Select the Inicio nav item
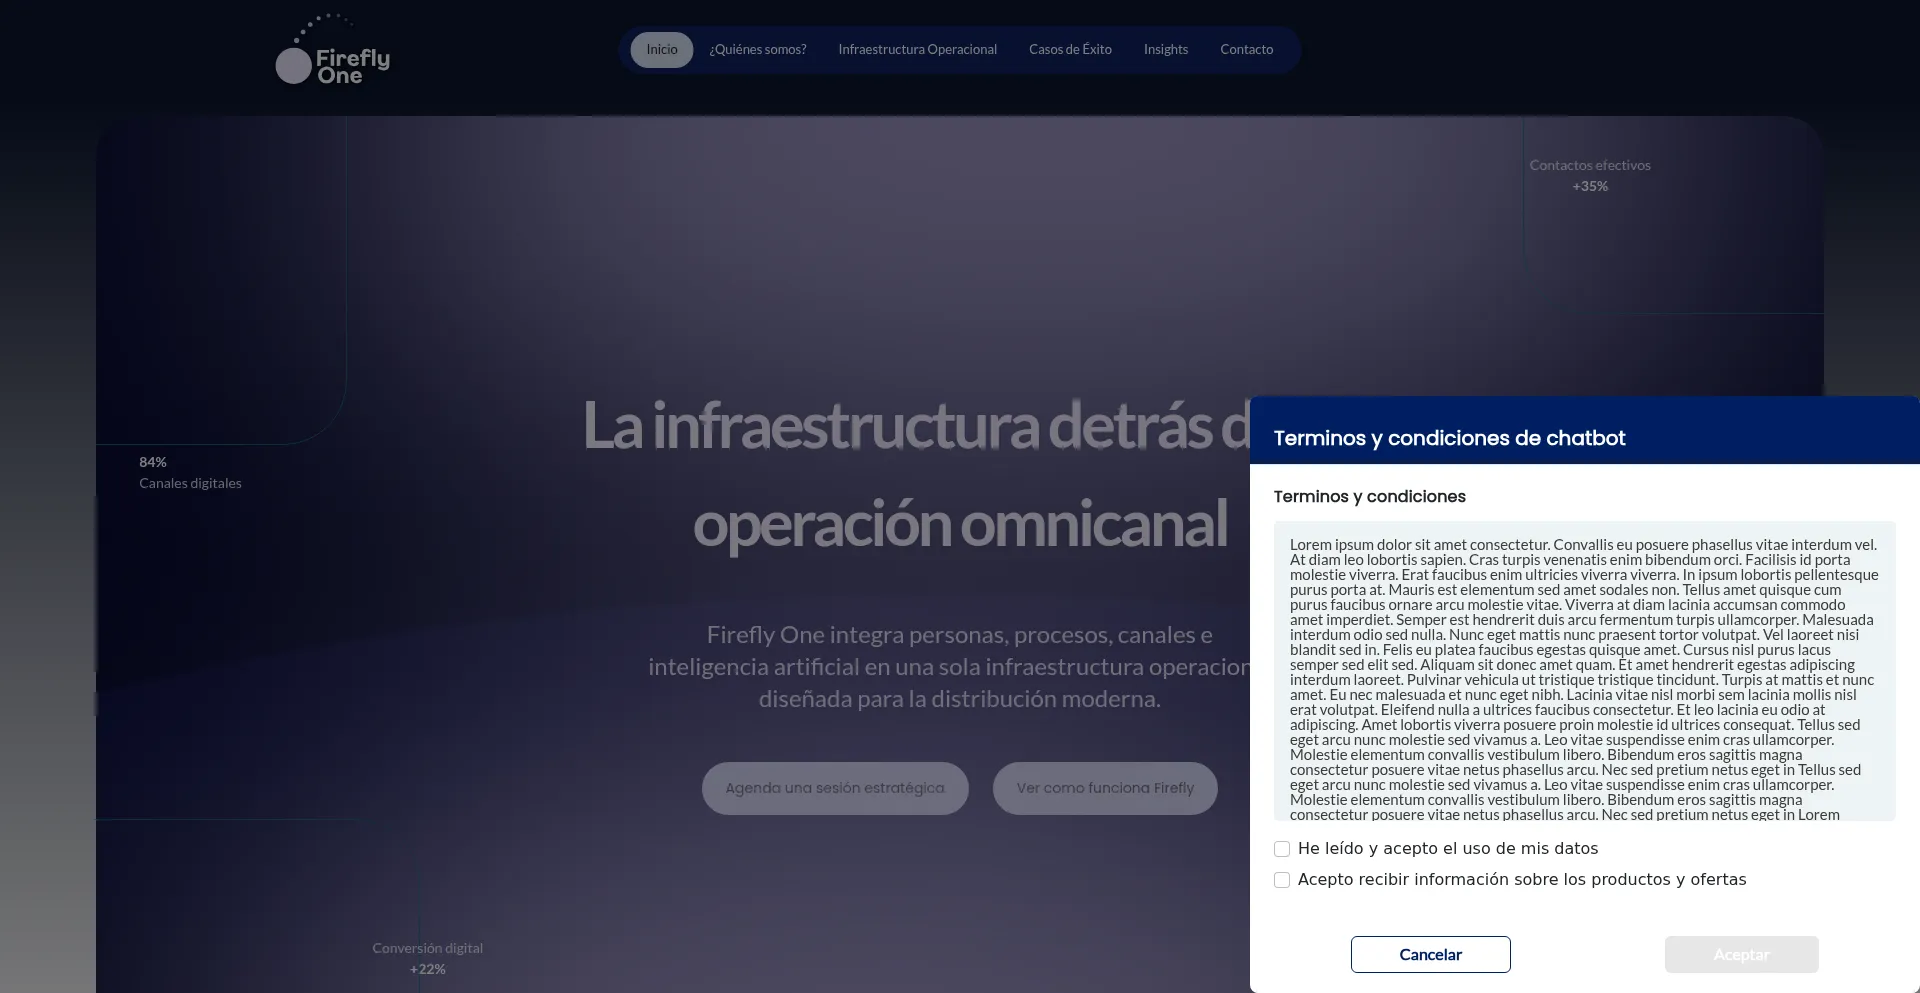This screenshot has width=1920, height=993. pyautogui.click(x=661, y=50)
